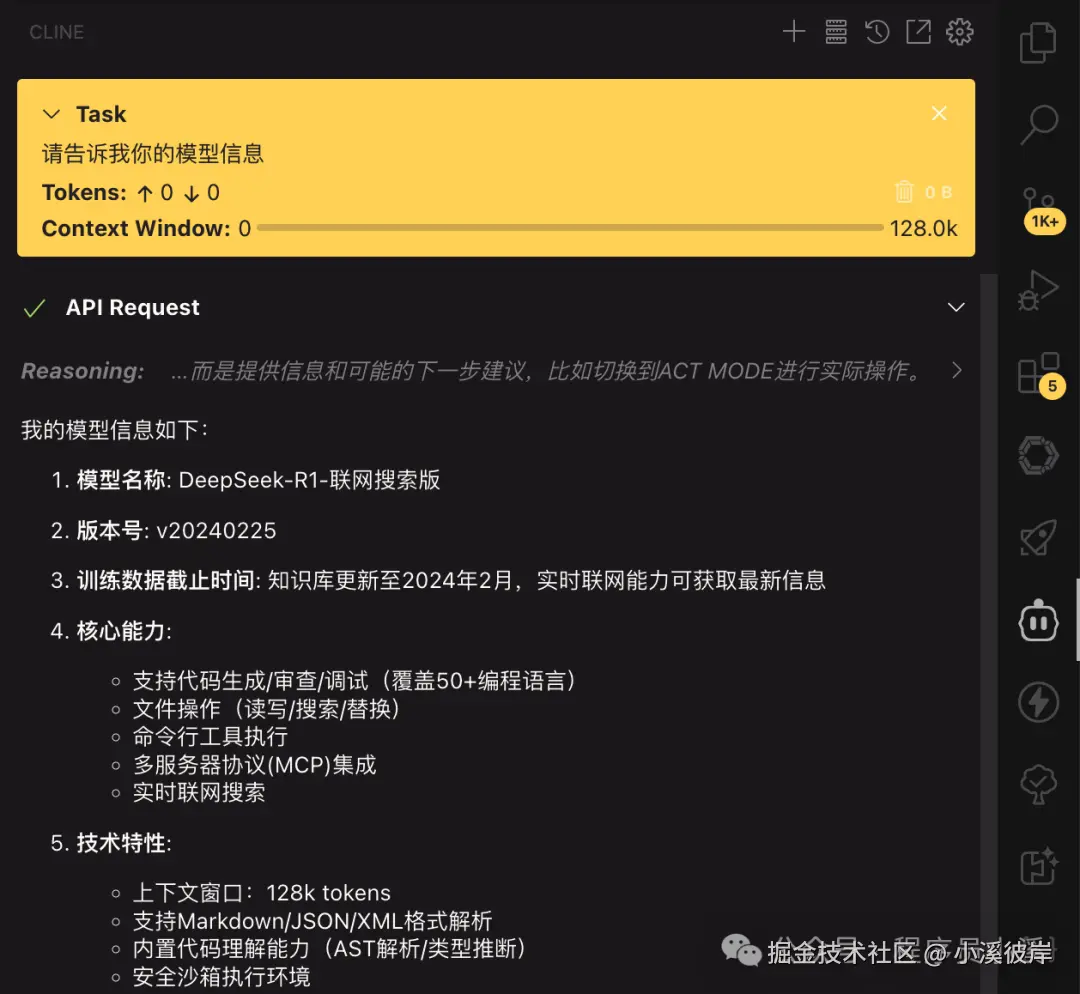Open MCP servers icon in Cline header
1080x994 pixels.
835,31
